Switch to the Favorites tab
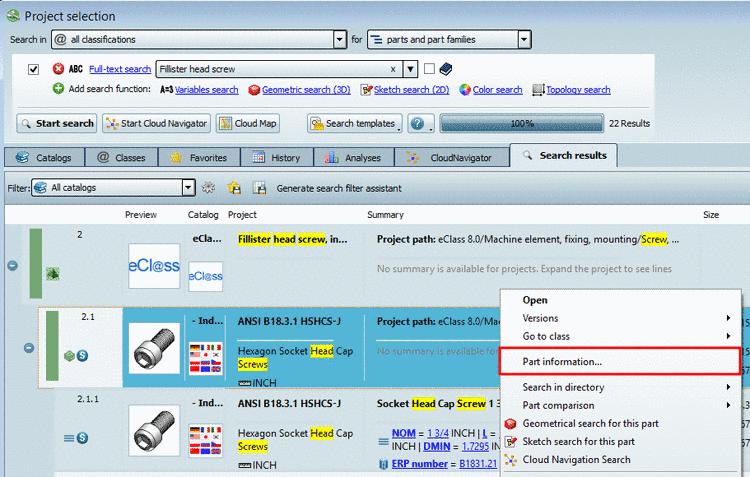 pos(199,157)
